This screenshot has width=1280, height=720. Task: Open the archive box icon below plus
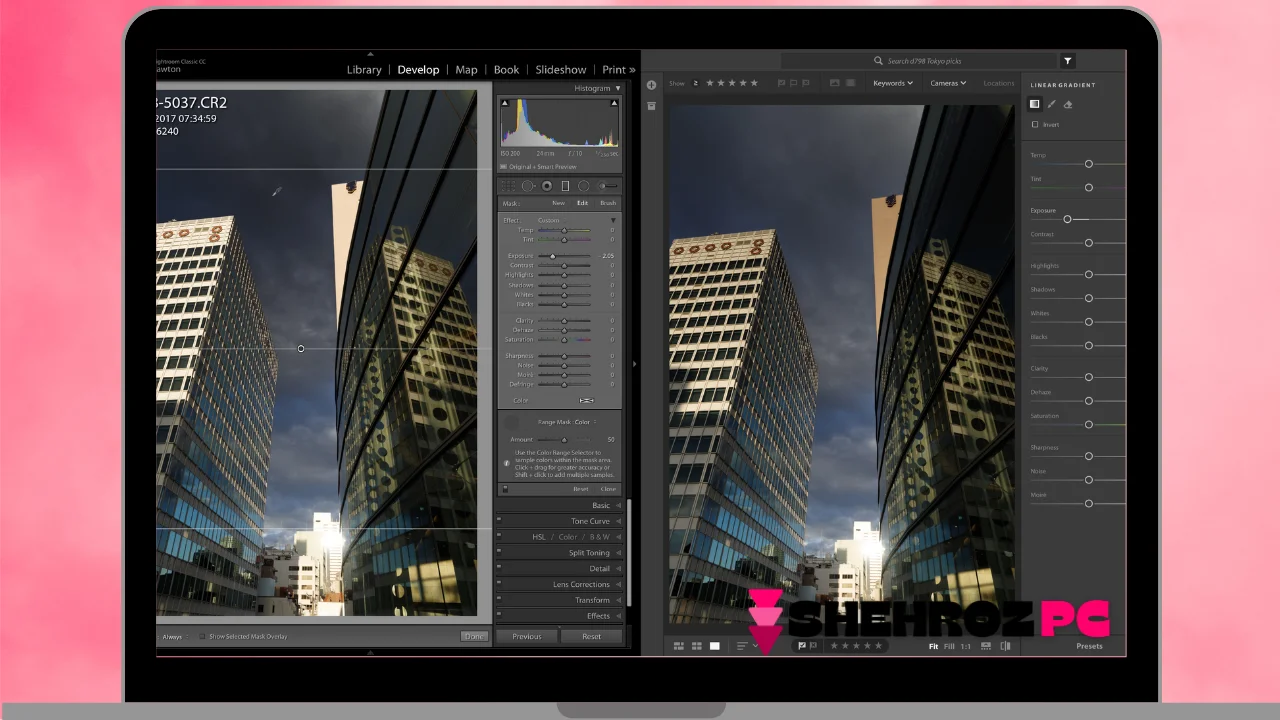(652, 105)
